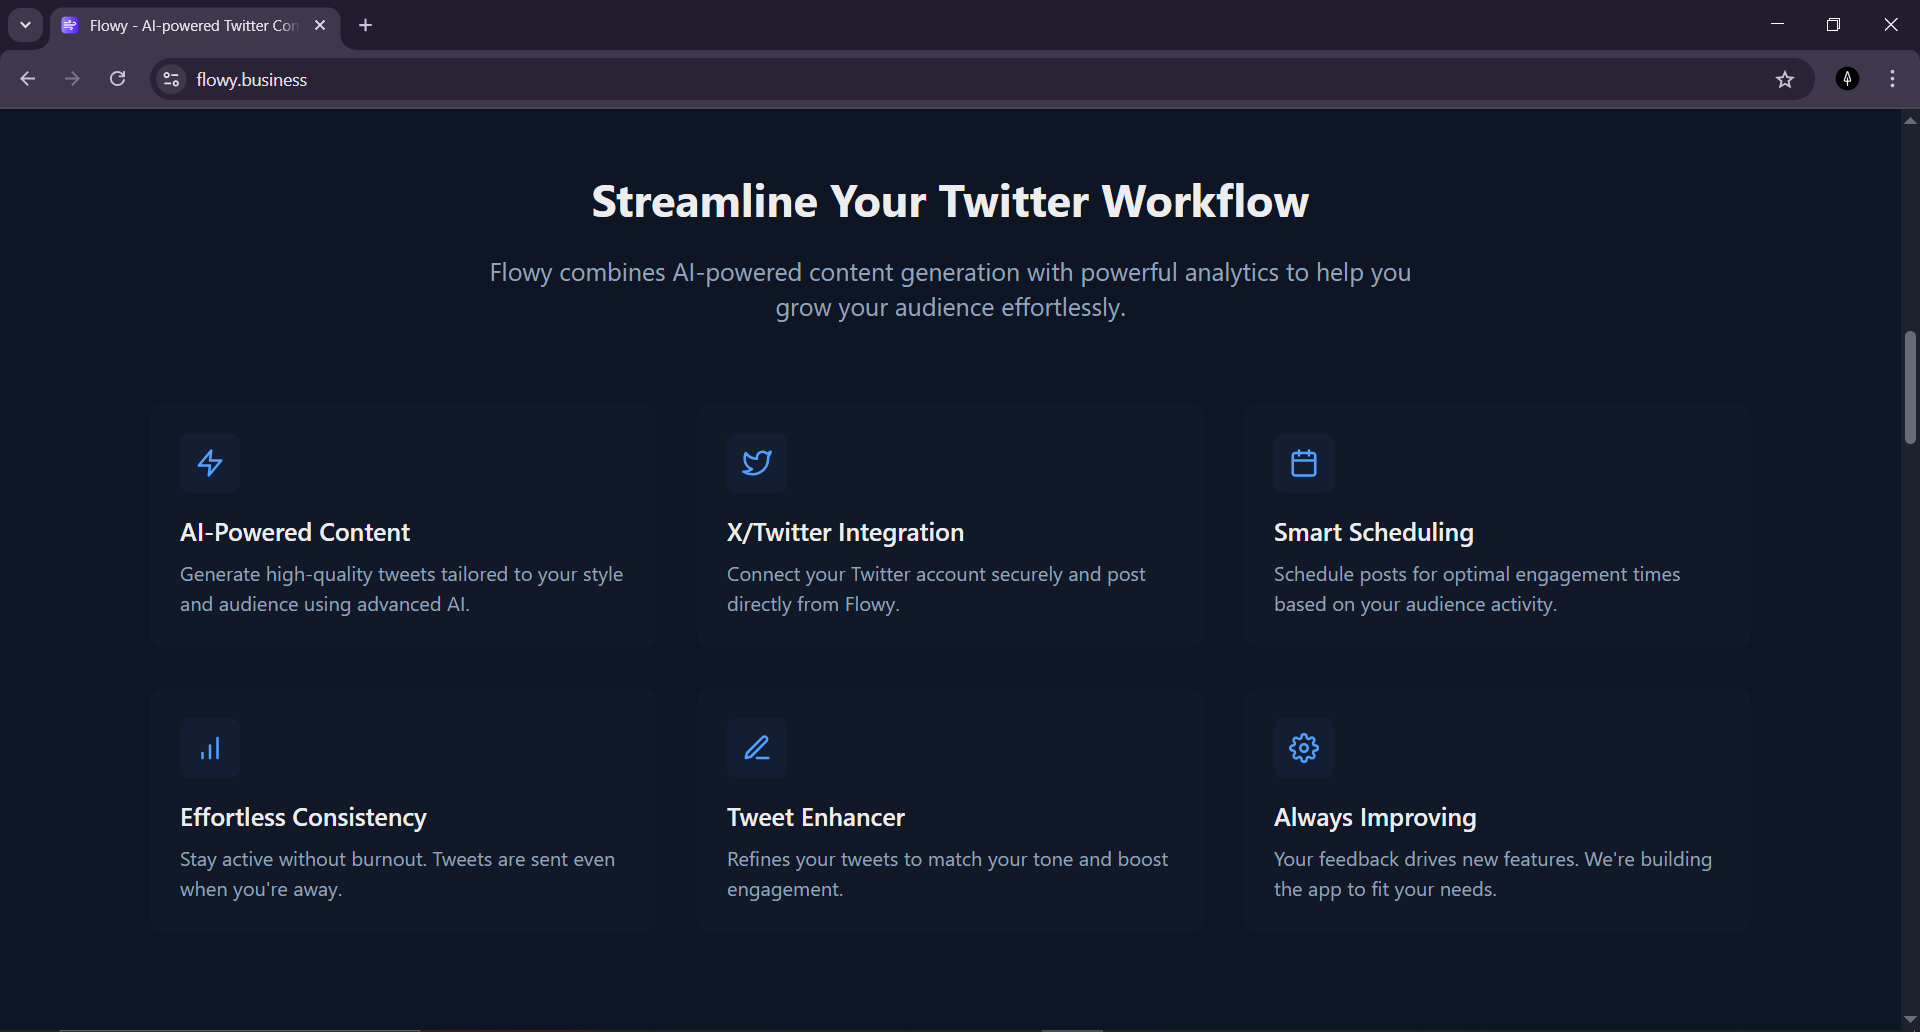Click the 'Refines your tweets to match' text
1920x1032 pixels.
click(x=947, y=874)
